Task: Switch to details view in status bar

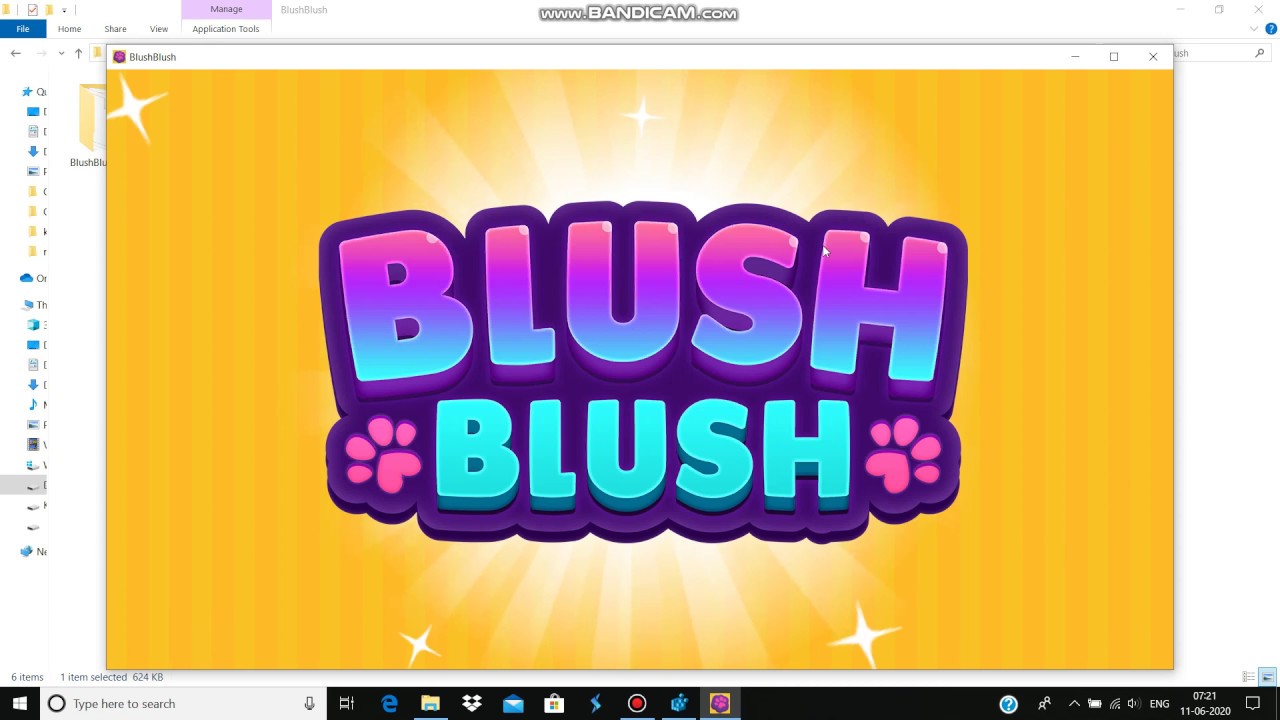Action: tap(1248, 677)
